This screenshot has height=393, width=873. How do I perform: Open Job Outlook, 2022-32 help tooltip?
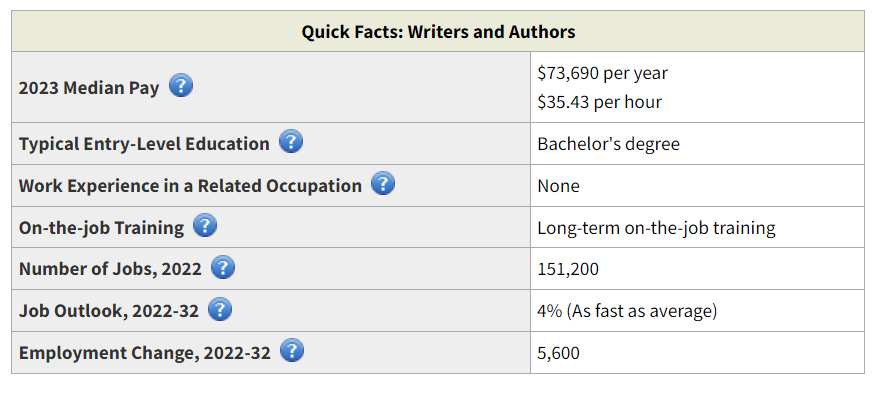220,310
